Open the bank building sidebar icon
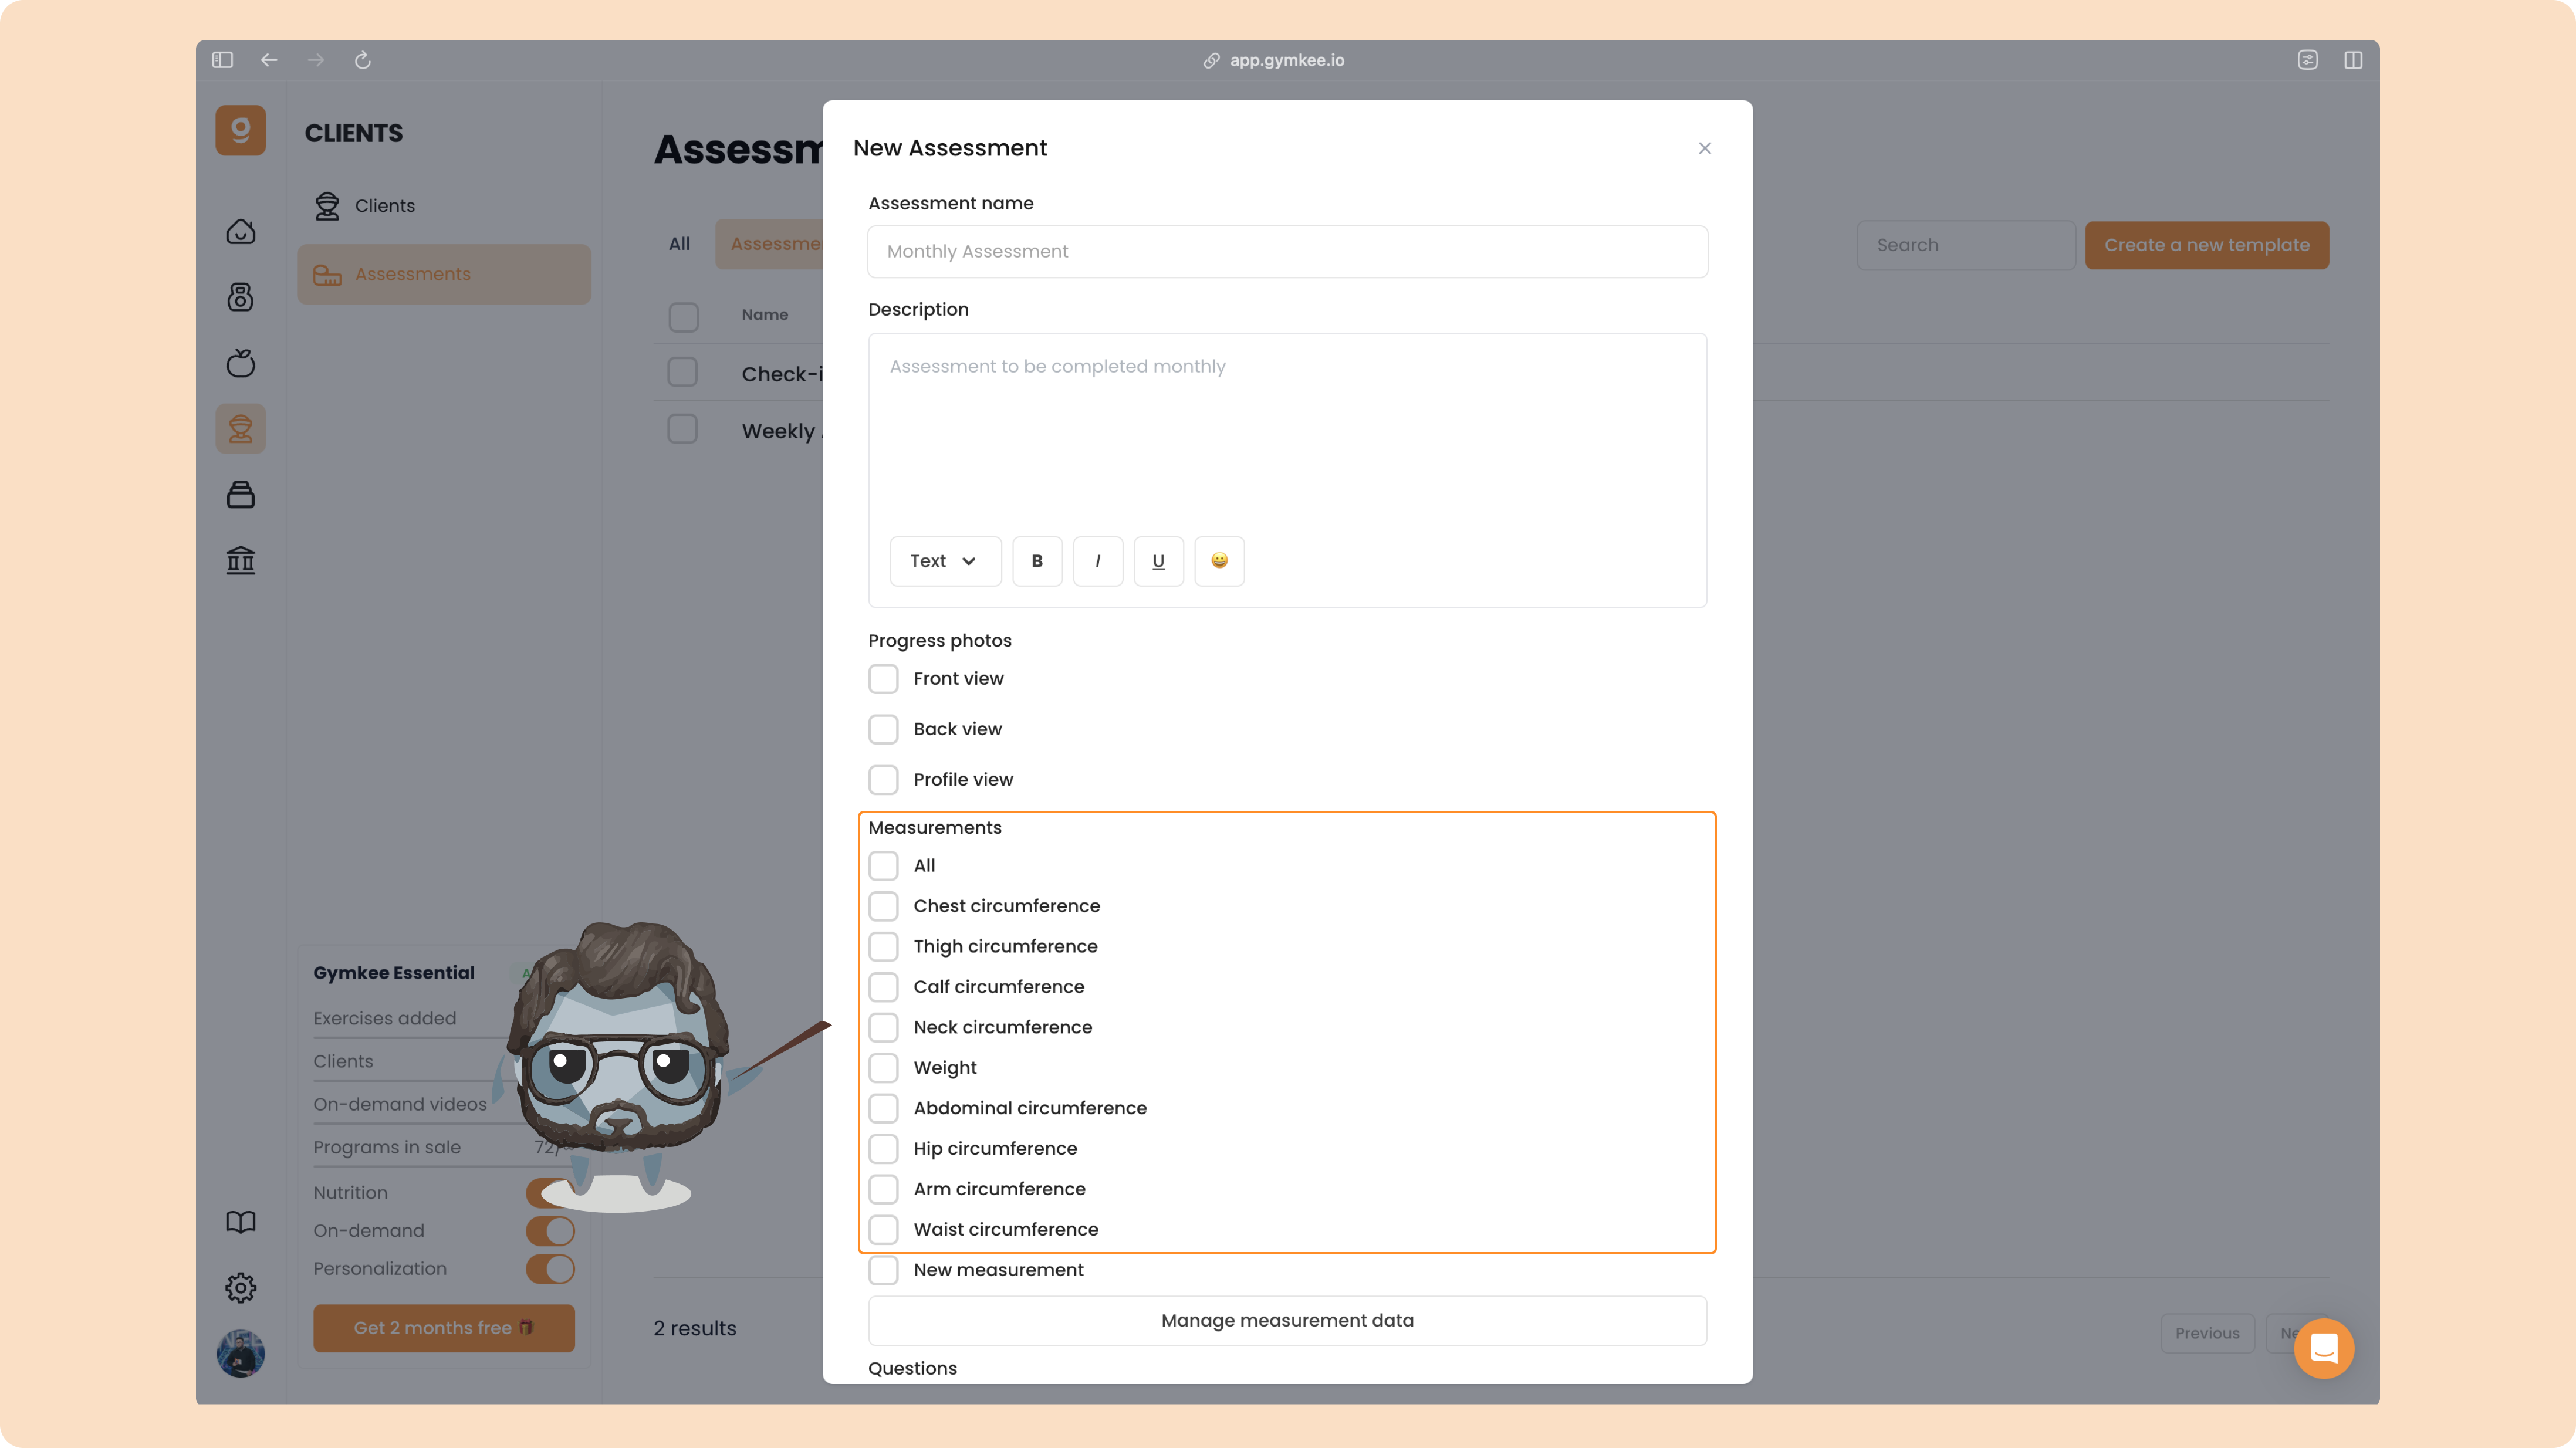Viewport: 2576px width, 1448px height. click(240, 560)
